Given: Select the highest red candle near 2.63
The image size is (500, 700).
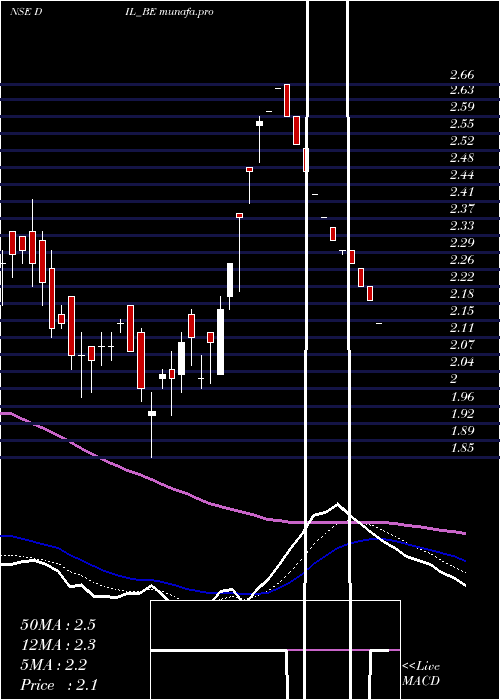Looking at the screenshot, I should pos(287,100).
